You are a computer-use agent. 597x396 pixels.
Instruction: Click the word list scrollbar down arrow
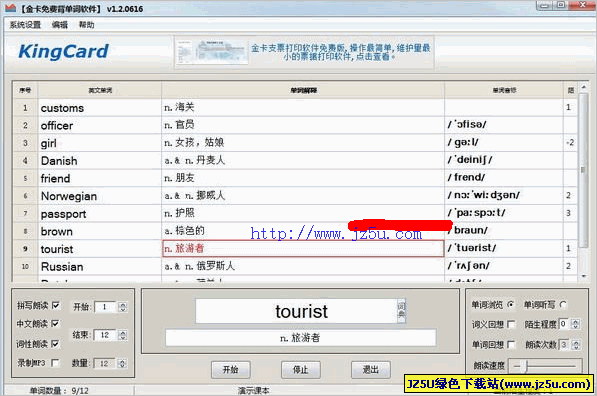click(583, 276)
